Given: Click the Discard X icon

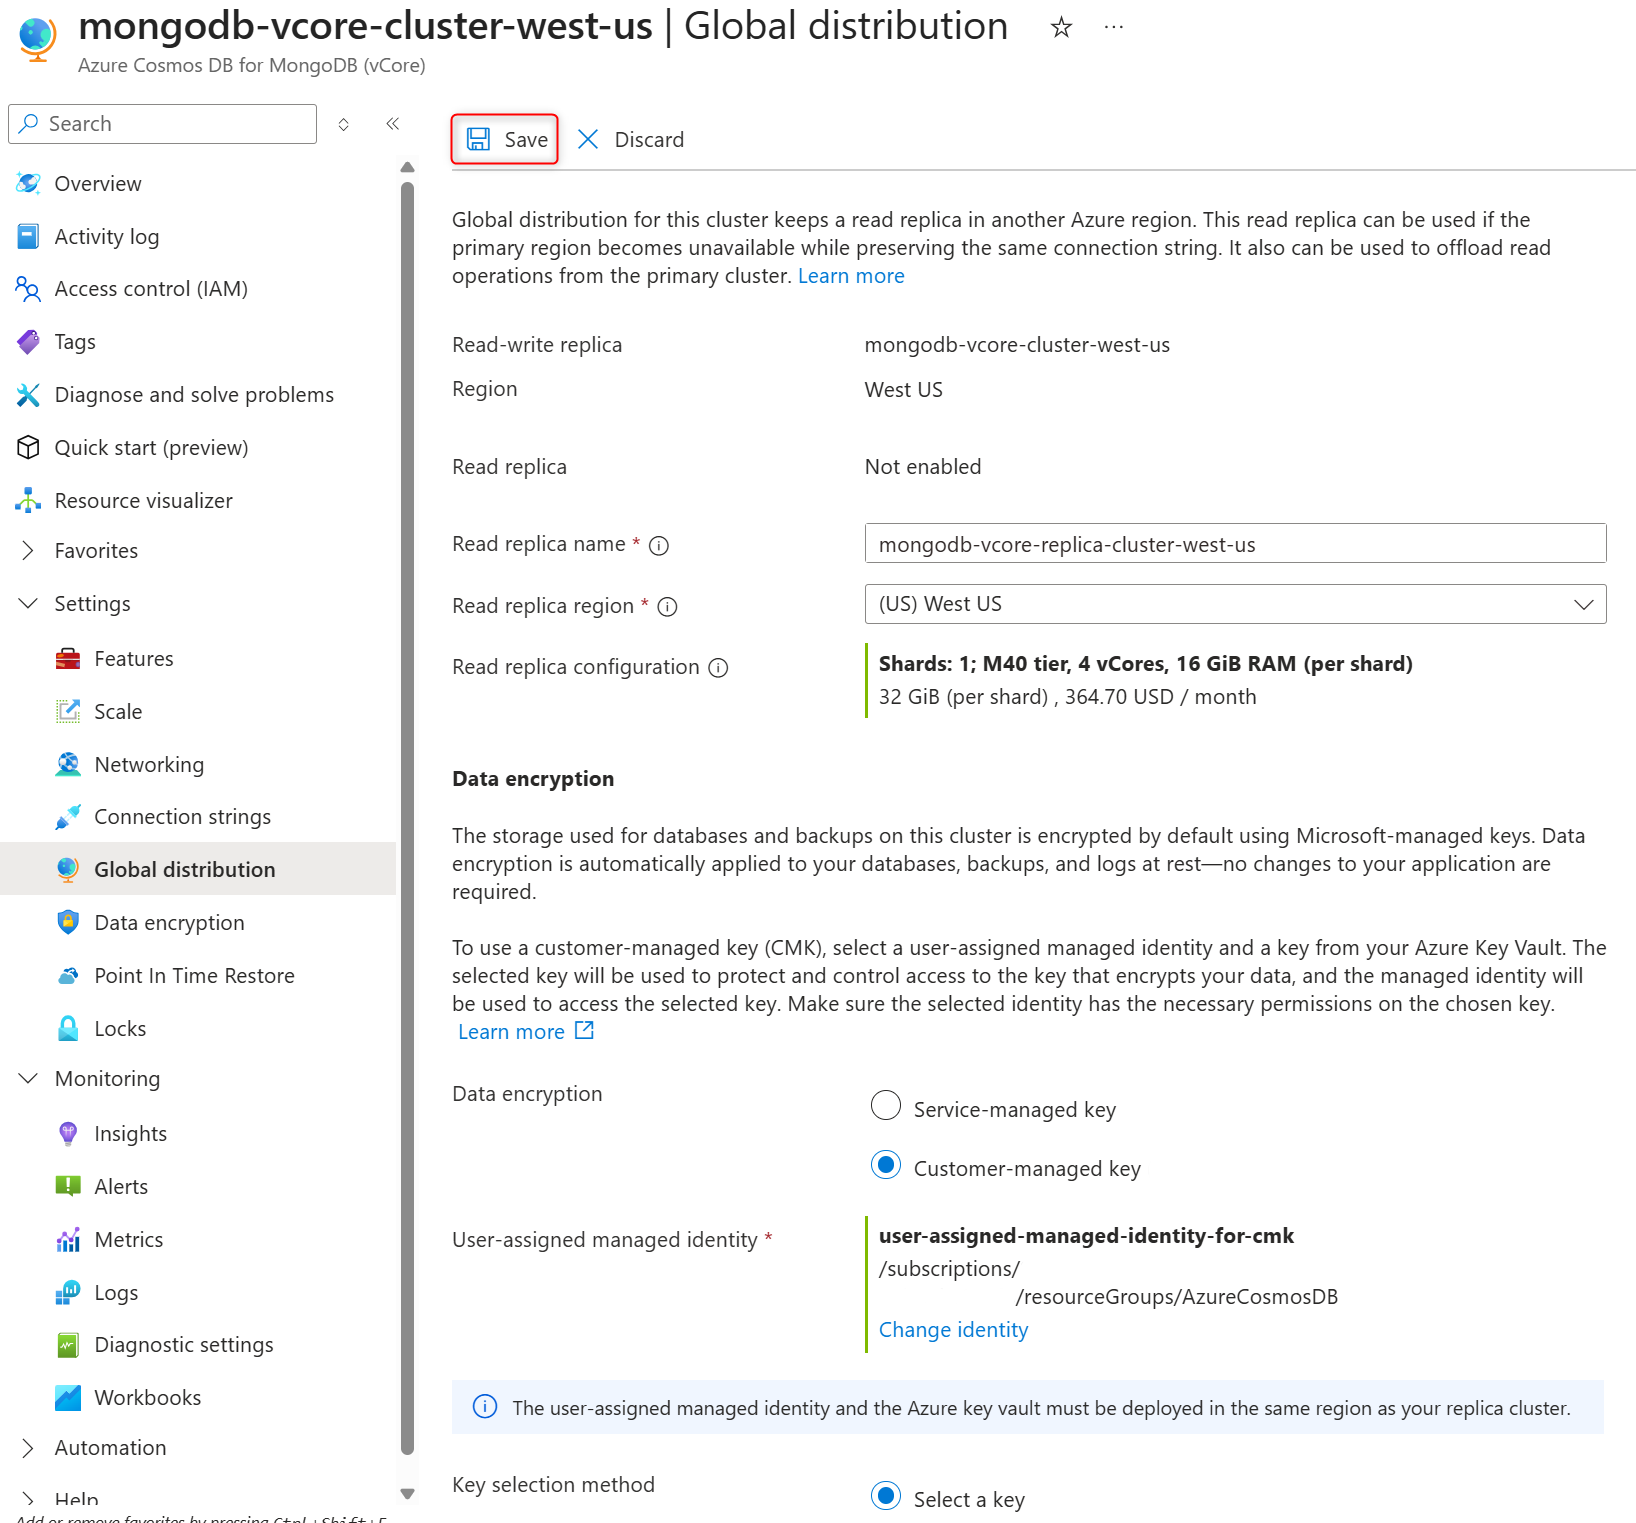Looking at the screenshot, I should click(x=588, y=140).
